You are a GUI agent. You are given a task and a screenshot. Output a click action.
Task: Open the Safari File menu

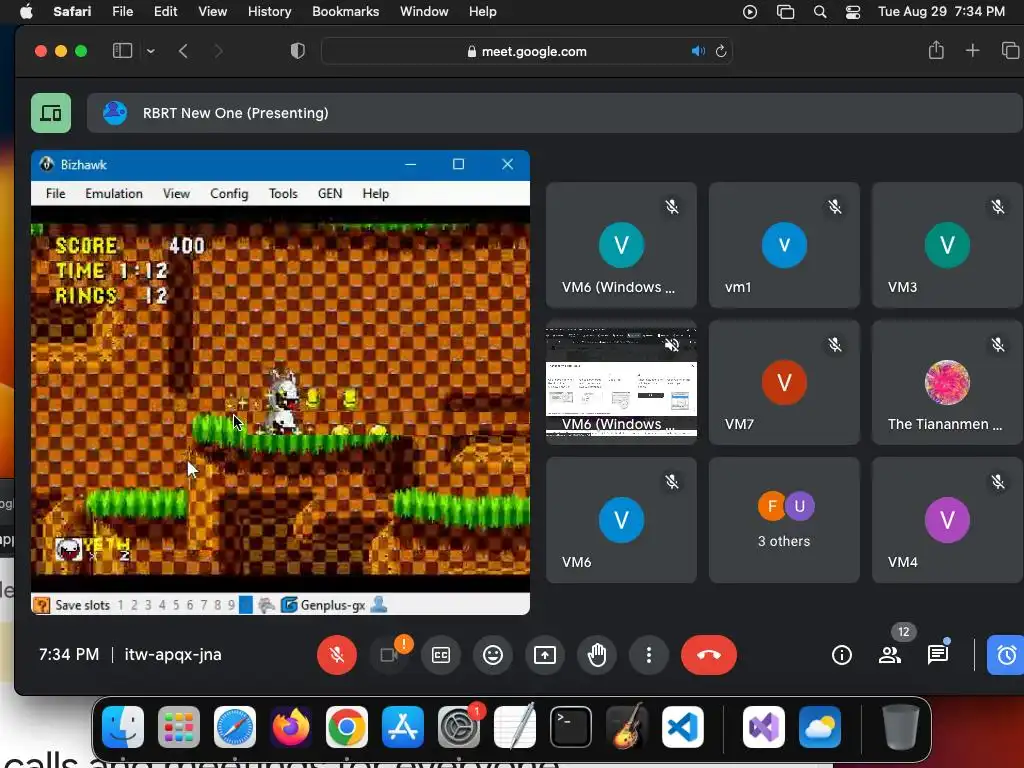click(122, 11)
